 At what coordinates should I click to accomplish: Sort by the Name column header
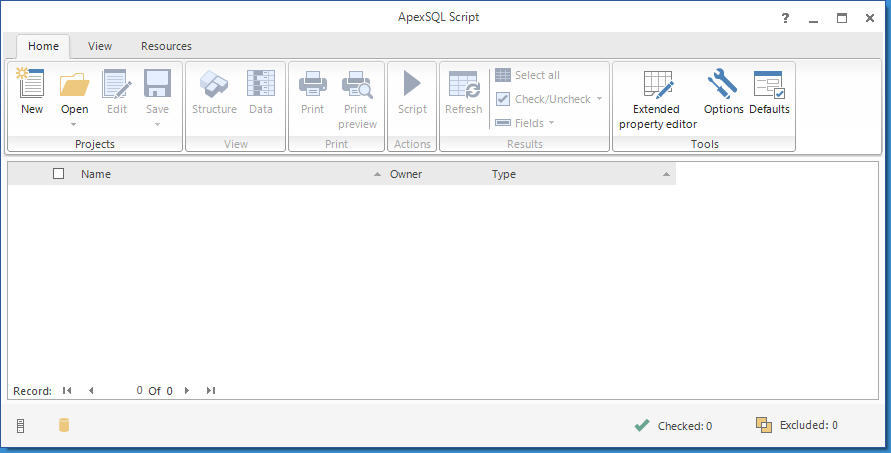(95, 174)
